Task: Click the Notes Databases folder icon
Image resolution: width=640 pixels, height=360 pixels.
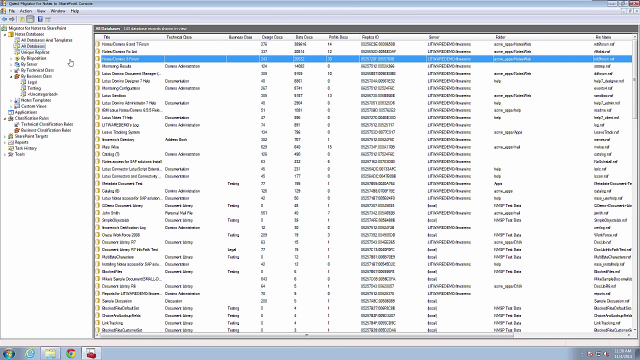Action: [x=11, y=34]
